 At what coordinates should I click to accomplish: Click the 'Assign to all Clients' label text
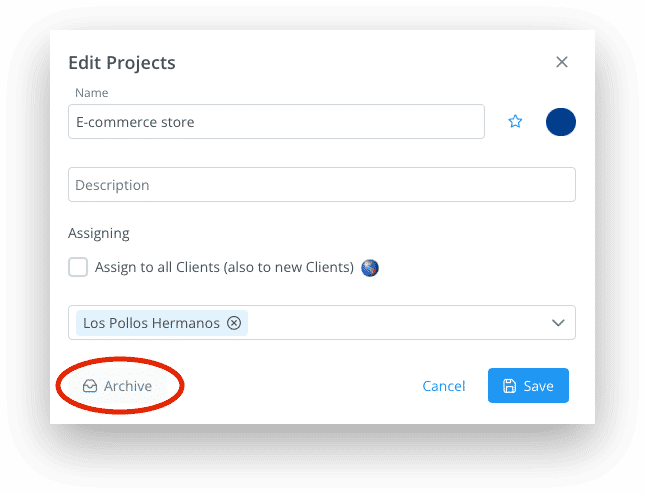tap(224, 267)
